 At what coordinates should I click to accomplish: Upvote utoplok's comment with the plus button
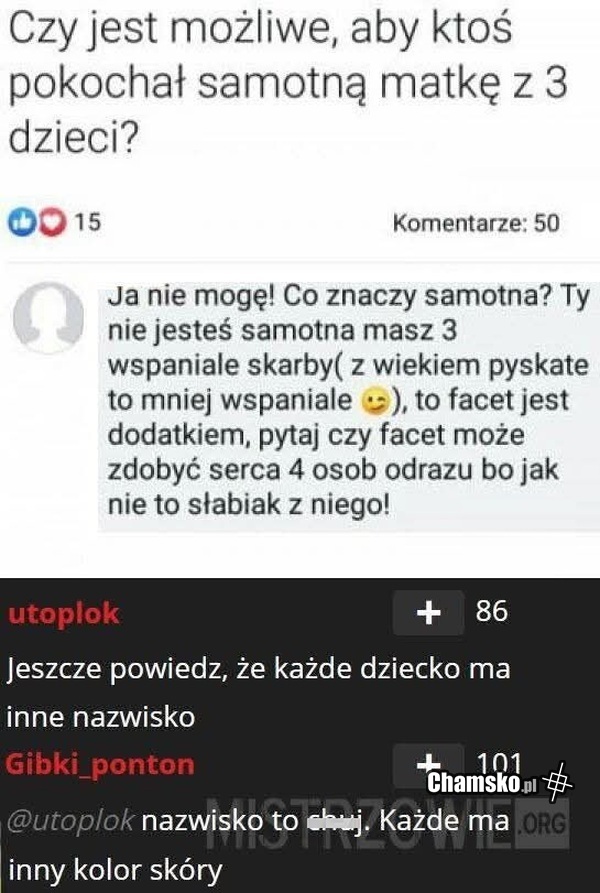coord(428,613)
